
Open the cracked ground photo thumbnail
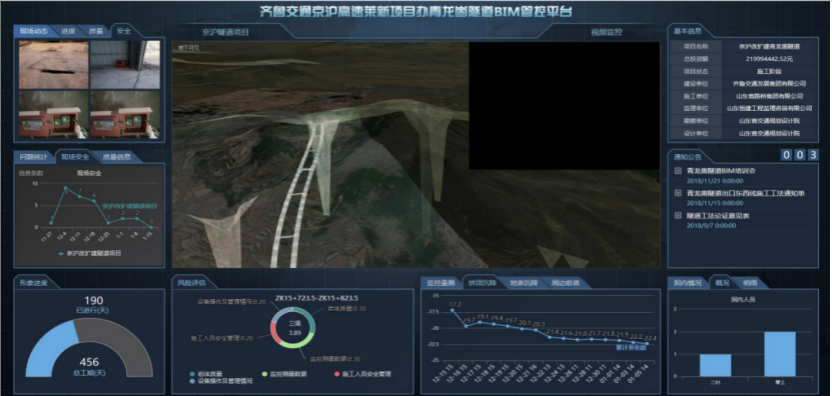coord(54,65)
